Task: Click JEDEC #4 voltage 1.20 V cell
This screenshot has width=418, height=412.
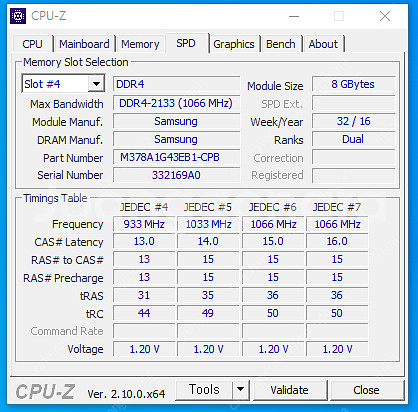Action: (144, 349)
